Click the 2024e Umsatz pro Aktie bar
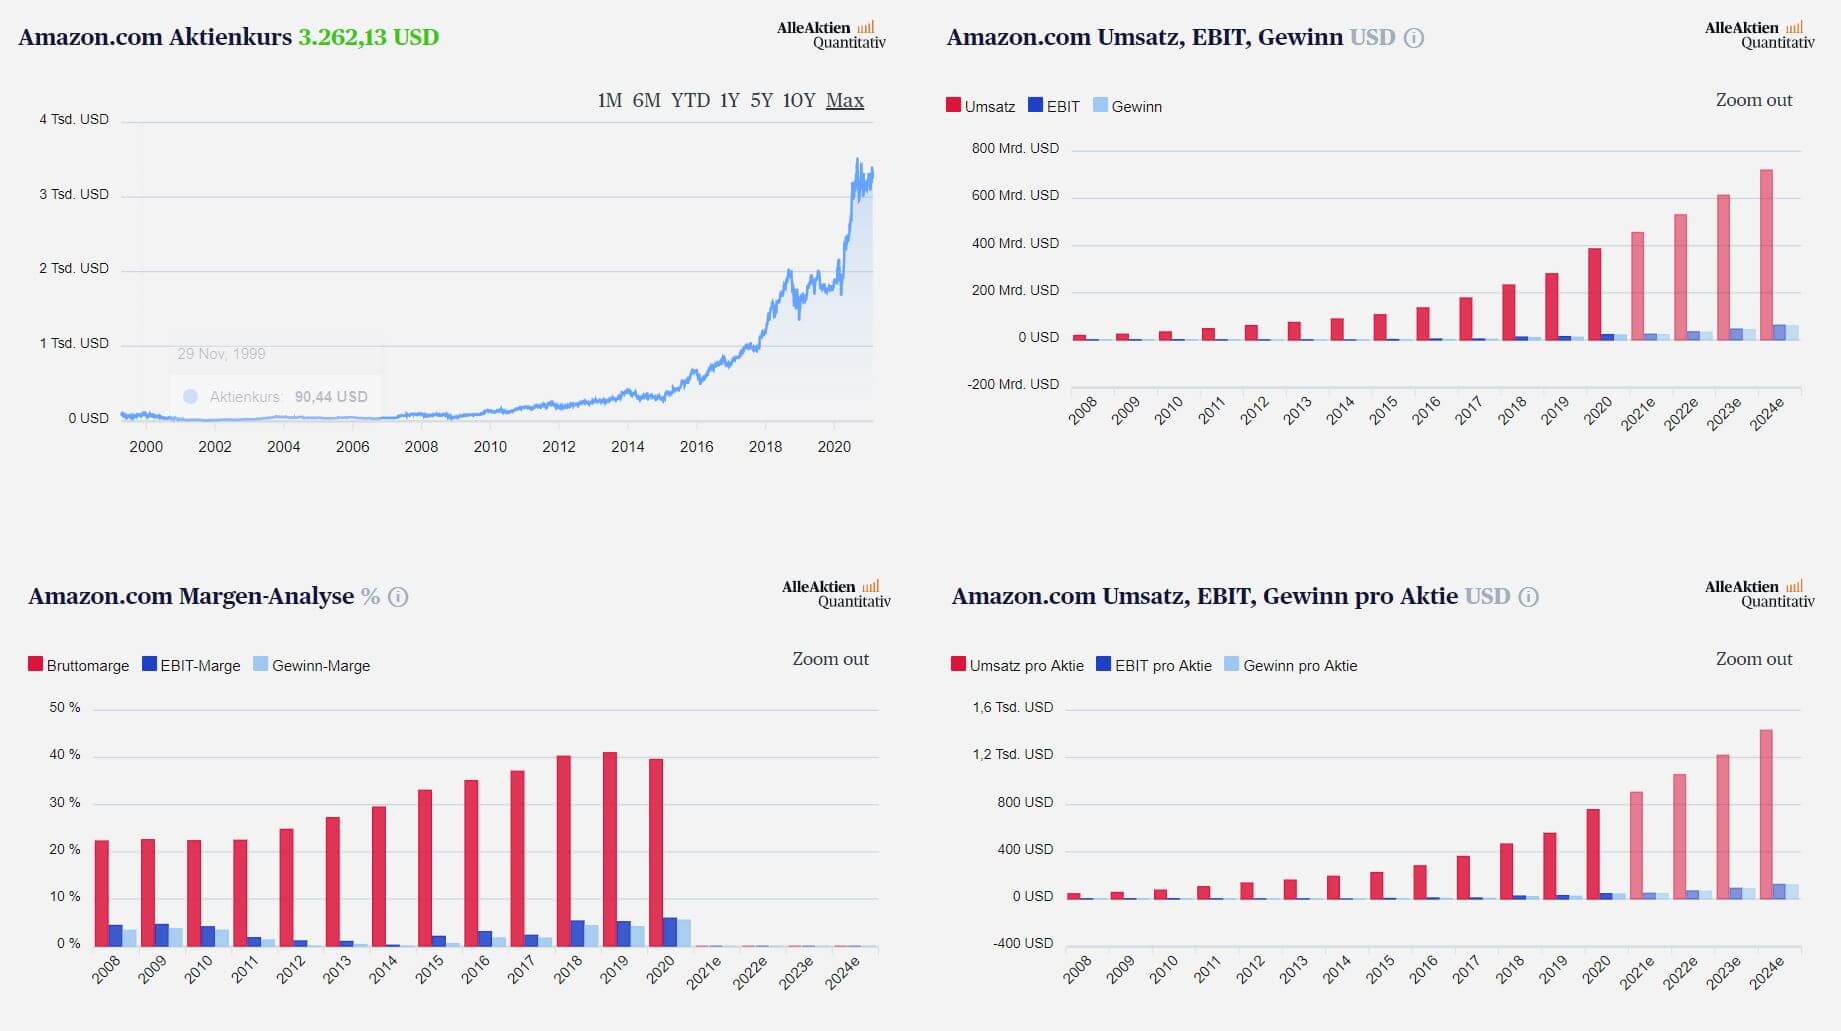 point(1766,814)
